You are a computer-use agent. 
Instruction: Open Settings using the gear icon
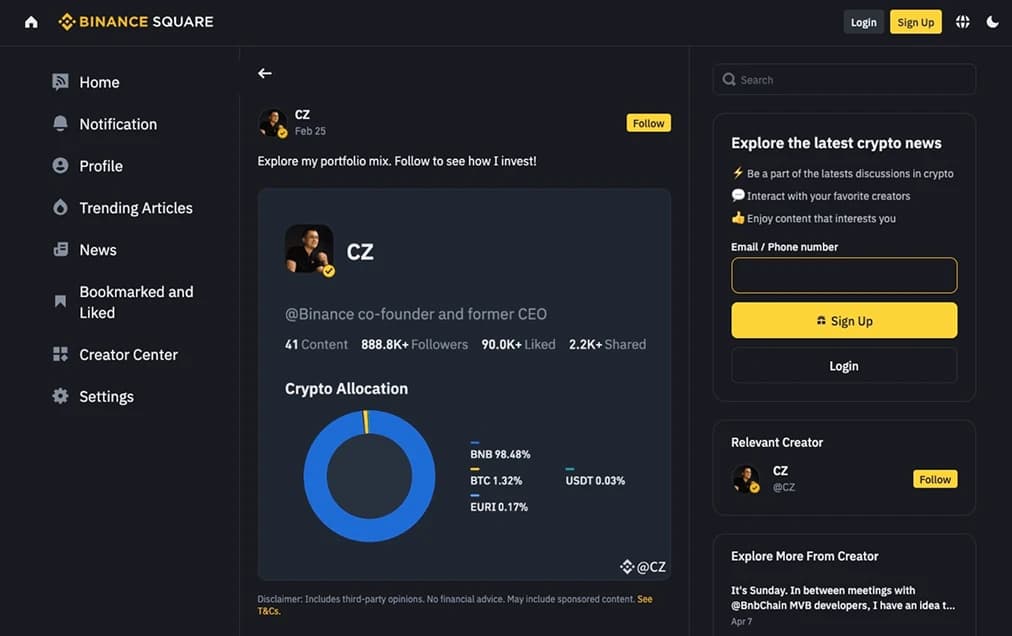(x=60, y=395)
